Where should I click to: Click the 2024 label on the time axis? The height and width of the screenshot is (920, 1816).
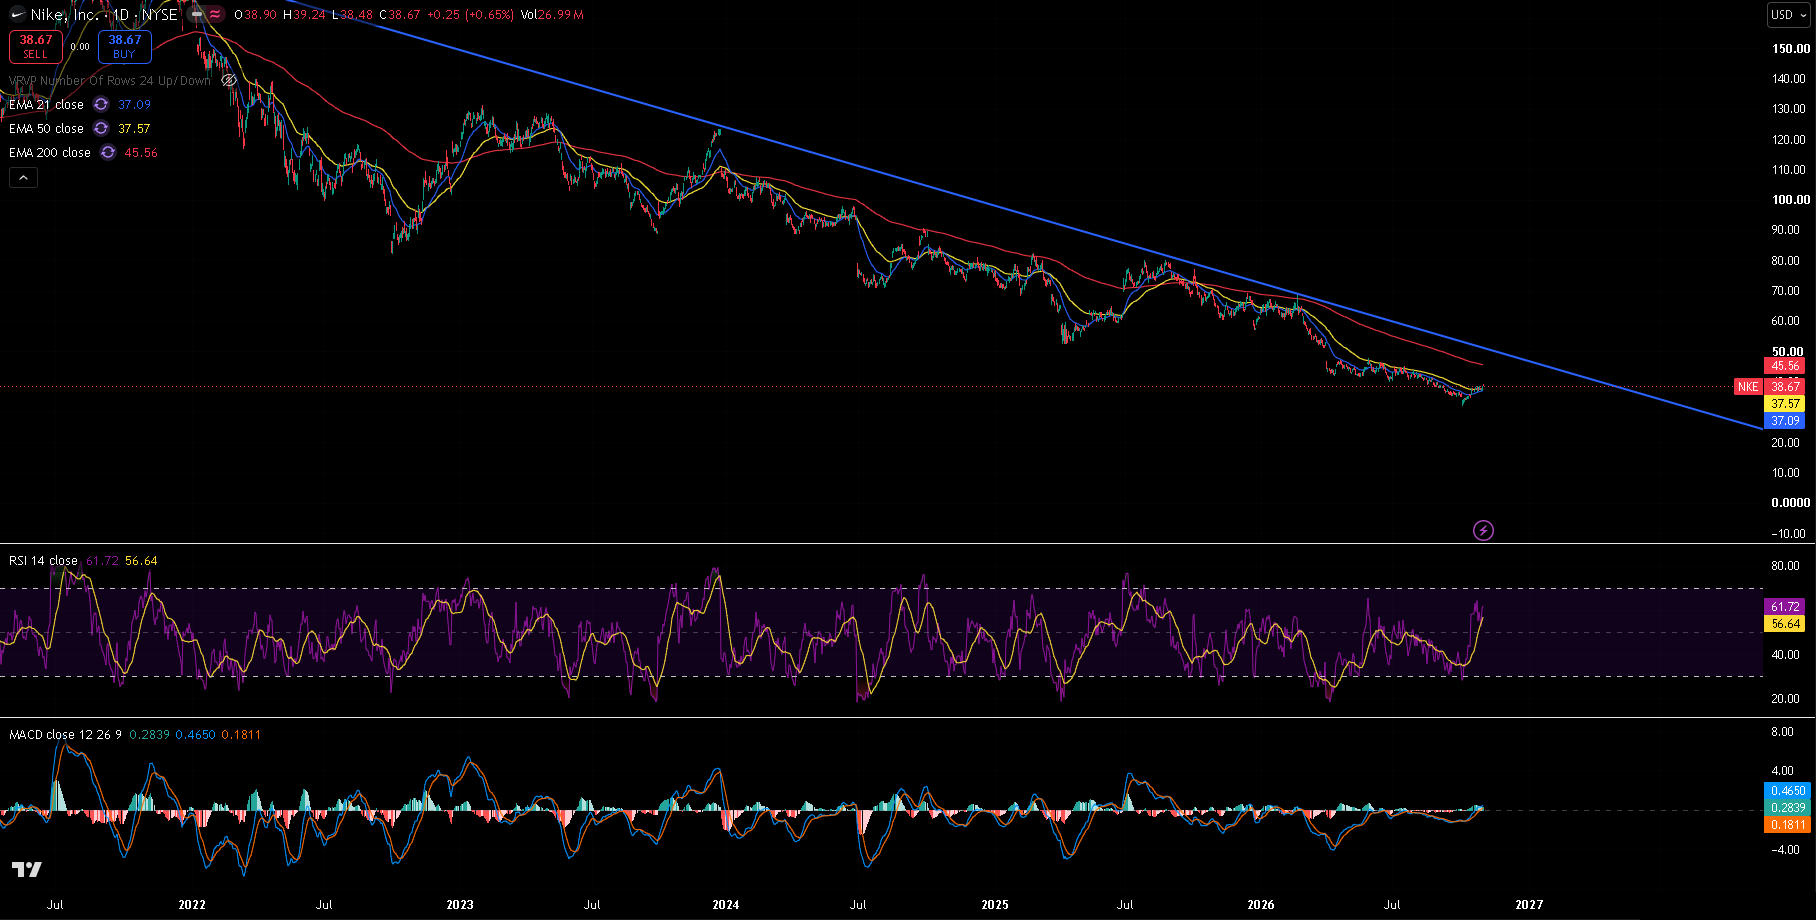point(726,905)
